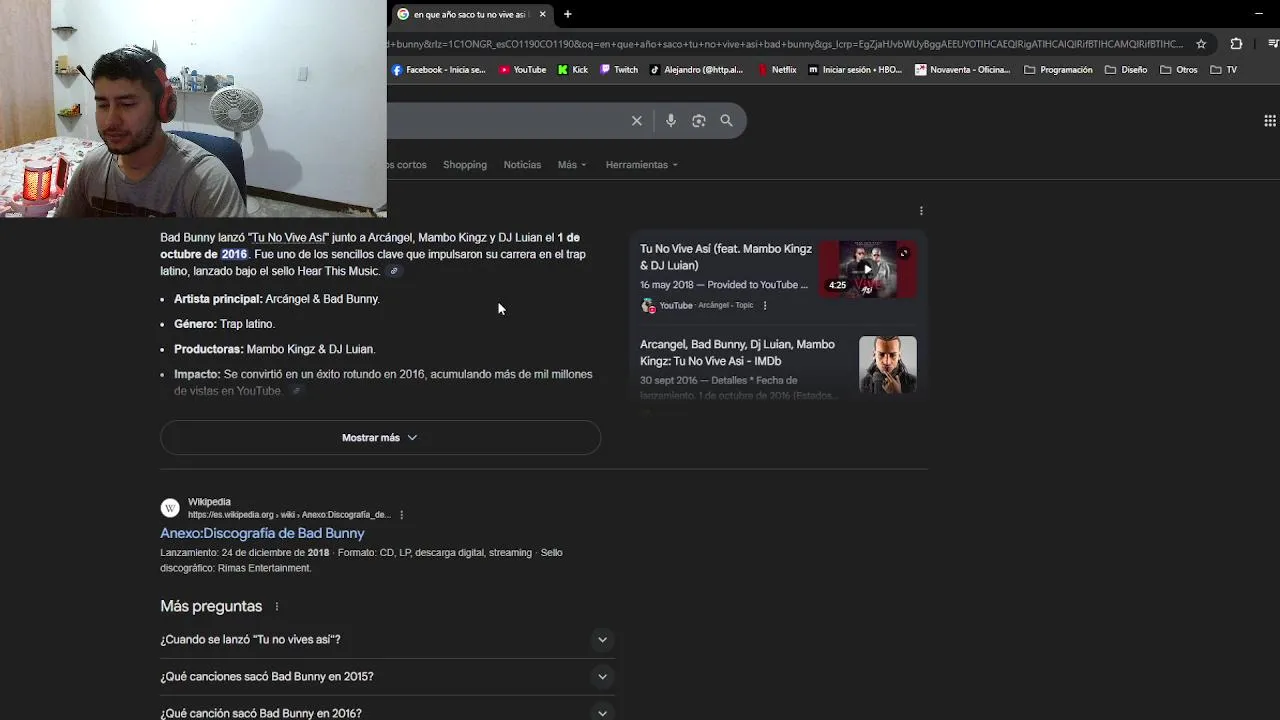Open 'Tu No Vive Así (feat. Mambo Kingz' result
Image resolution: width=1280 pixels, height=720 pixels.
pos(726,257)
